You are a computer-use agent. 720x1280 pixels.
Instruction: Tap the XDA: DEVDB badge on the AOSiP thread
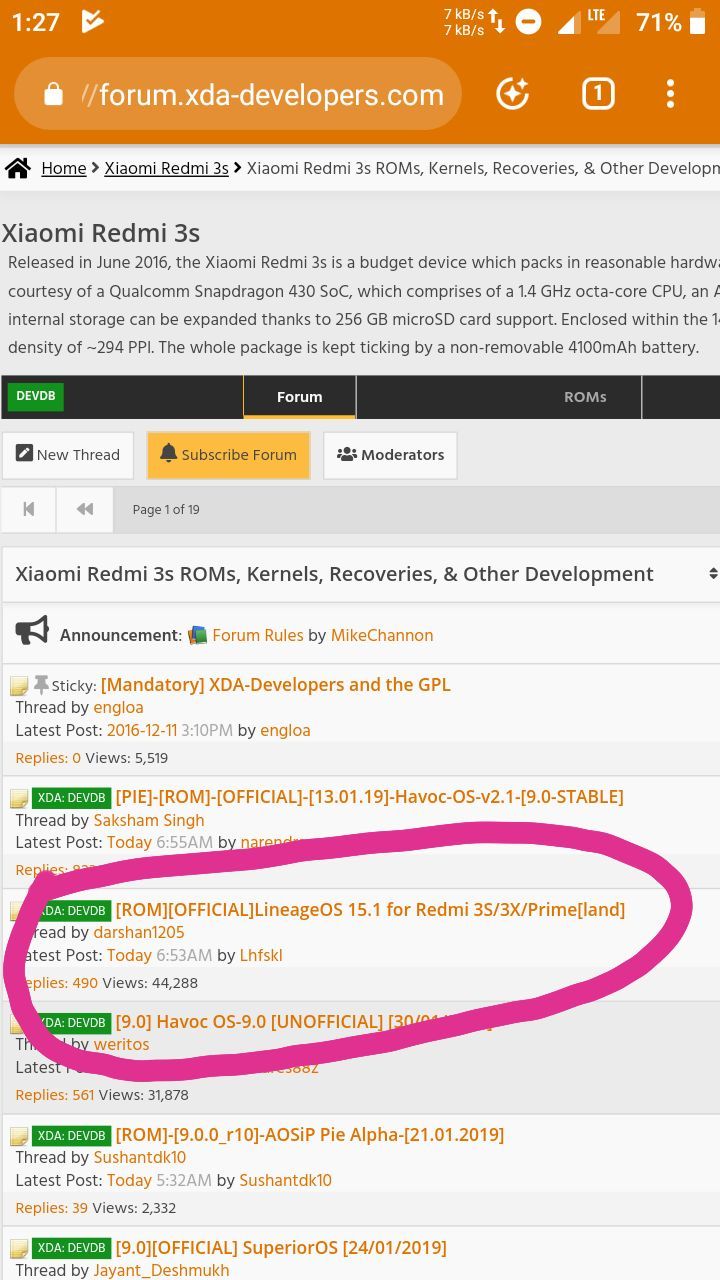coord(71,1135)
